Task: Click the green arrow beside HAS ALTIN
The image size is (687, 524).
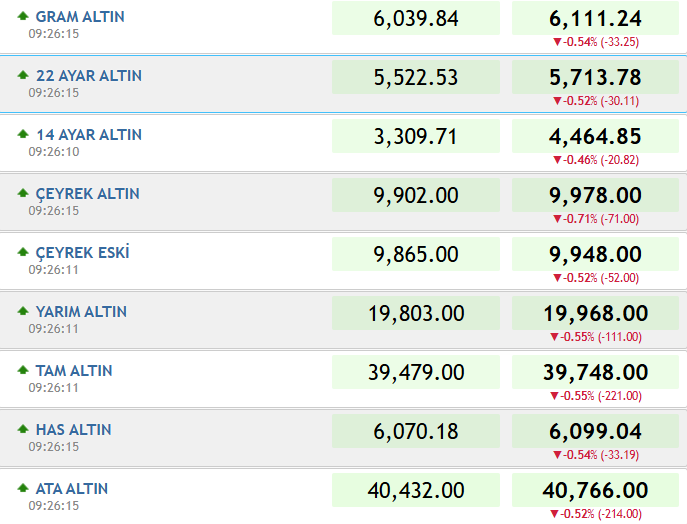Action: (23, 429)
